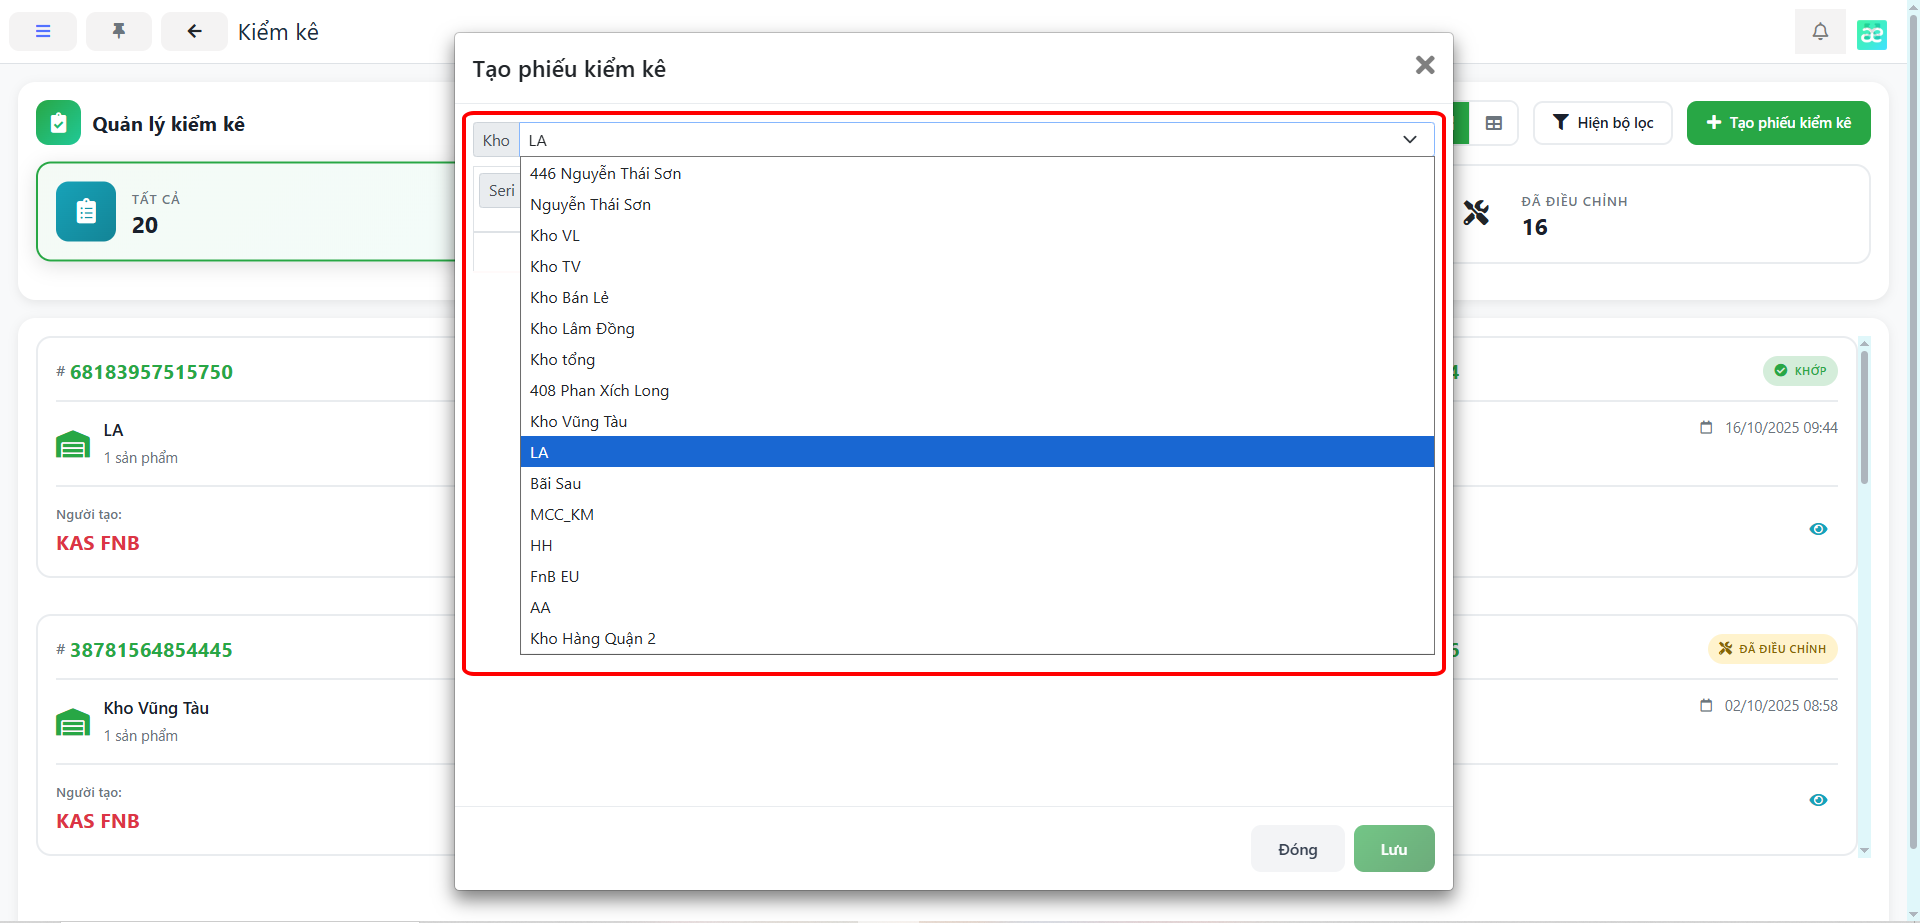View details of the 16/10/2025 inventory slip

coord(1818,529)
